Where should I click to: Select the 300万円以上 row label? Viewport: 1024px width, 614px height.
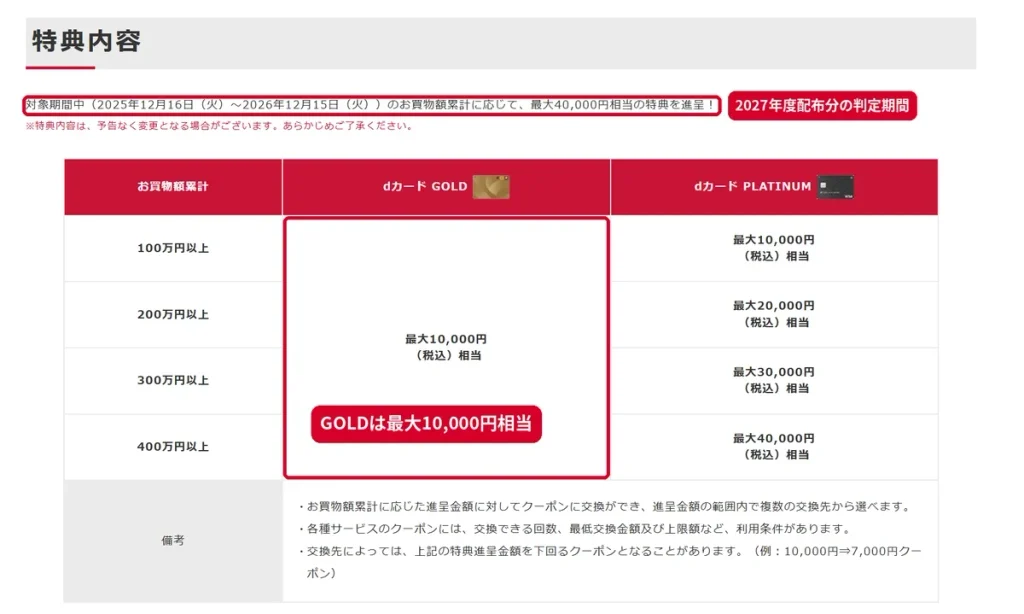(x=172, y=381)
